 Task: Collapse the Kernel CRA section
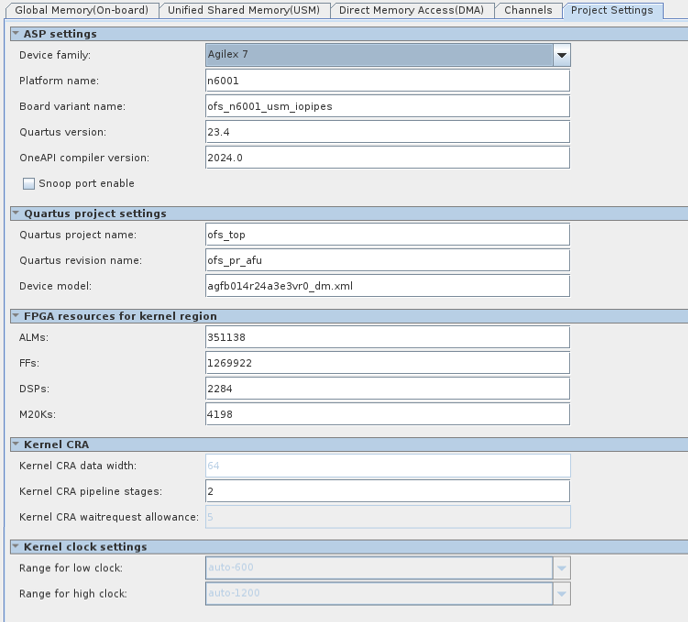tap(15, 444)
